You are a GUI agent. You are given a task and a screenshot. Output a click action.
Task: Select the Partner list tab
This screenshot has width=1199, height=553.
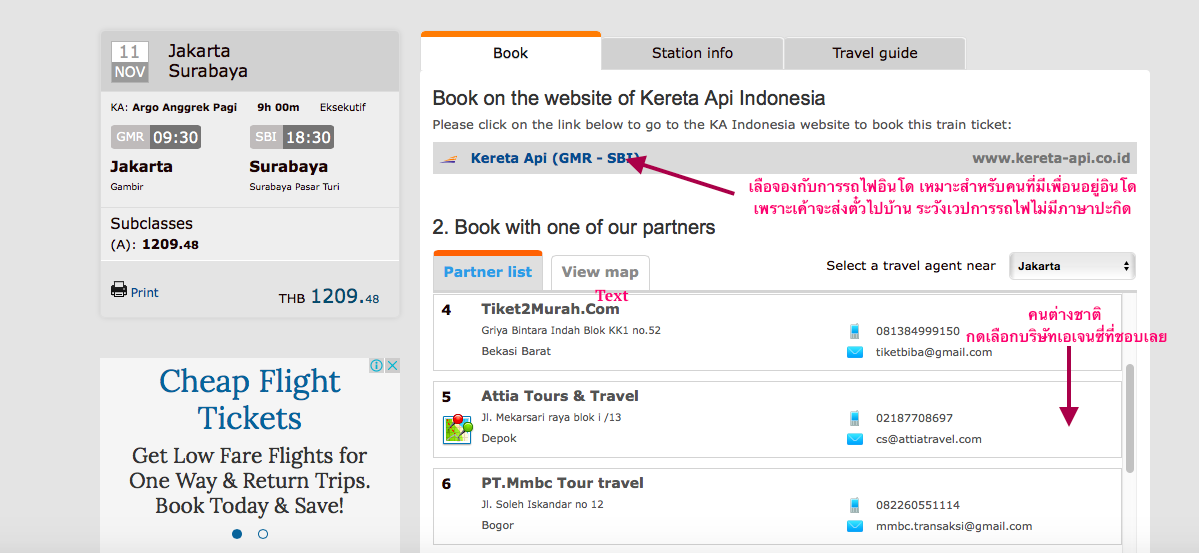(488, 272)
